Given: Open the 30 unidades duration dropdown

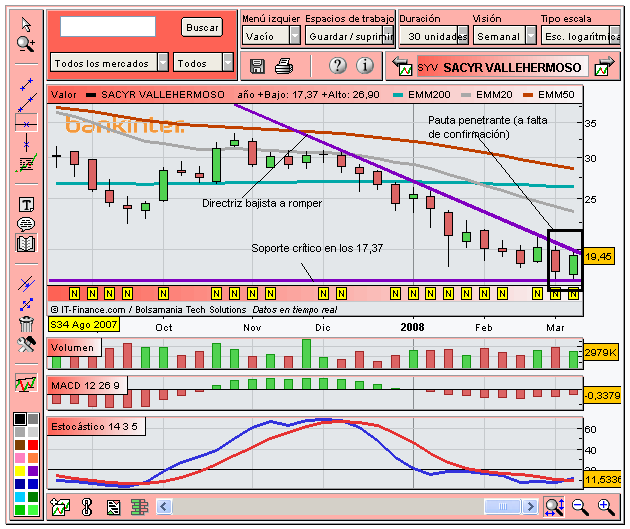Looking at the screenshot, I should (x=434, y=36).
